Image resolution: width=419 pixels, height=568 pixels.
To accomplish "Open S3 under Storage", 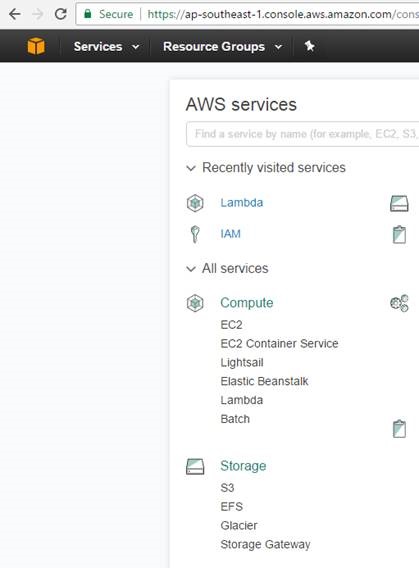I will tap(227, 488).
